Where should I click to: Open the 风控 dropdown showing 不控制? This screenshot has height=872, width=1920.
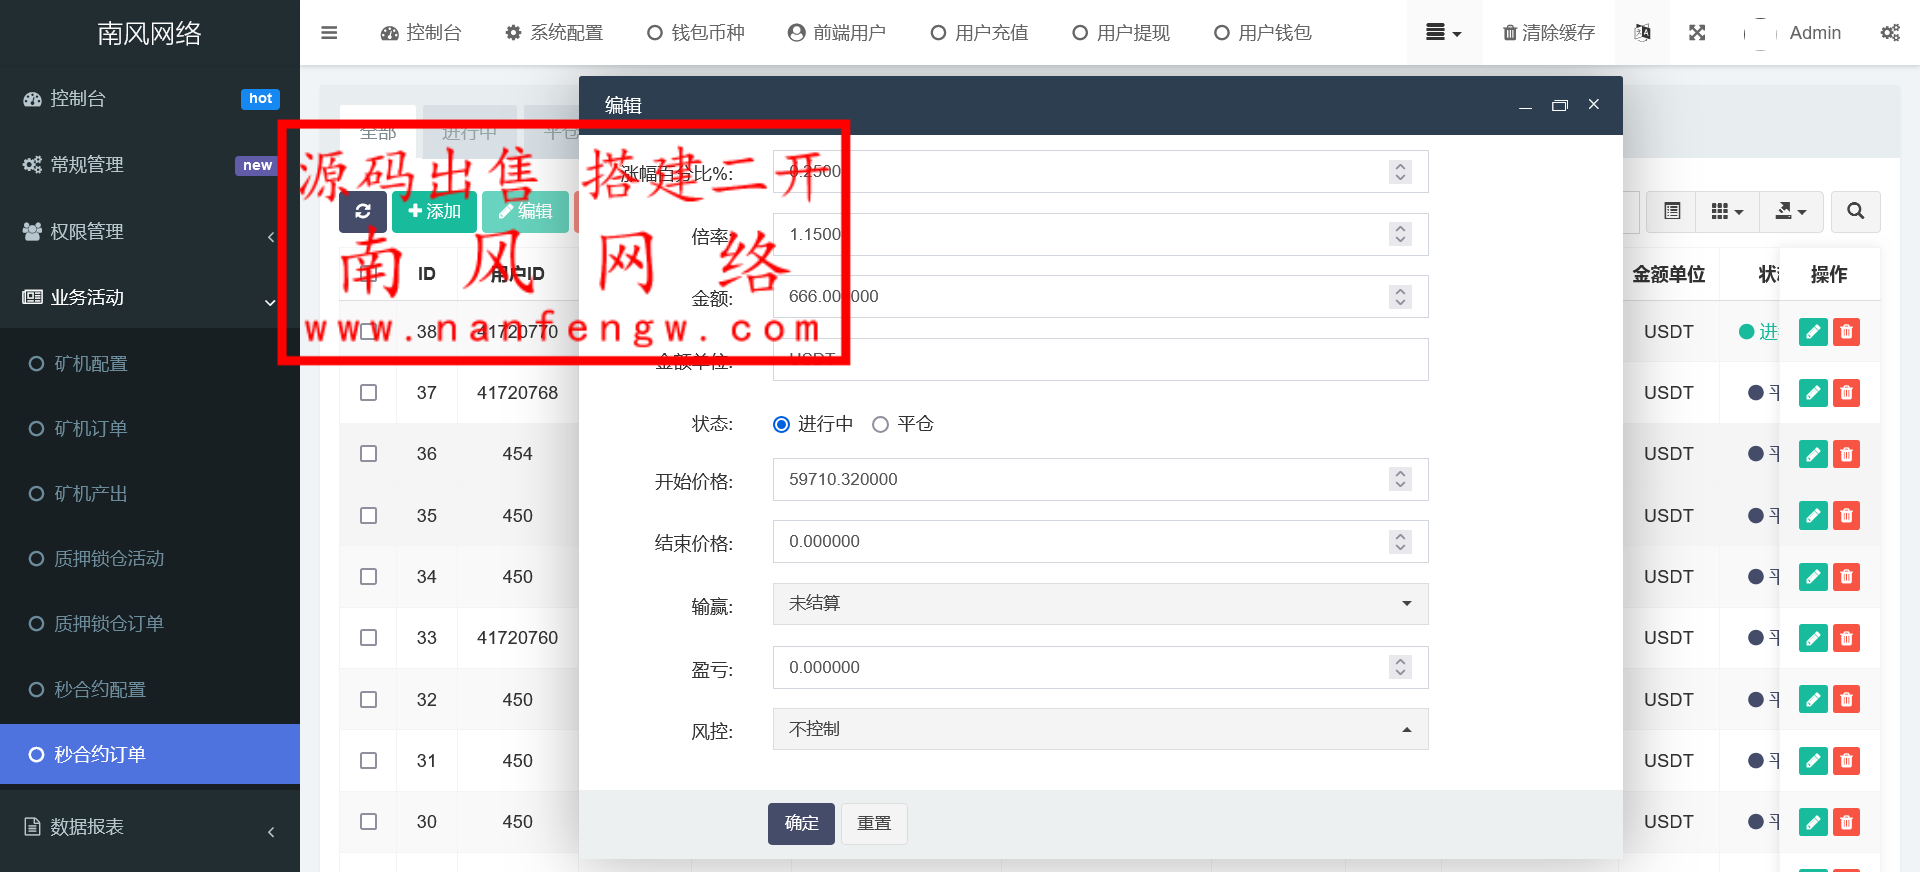1100,730
